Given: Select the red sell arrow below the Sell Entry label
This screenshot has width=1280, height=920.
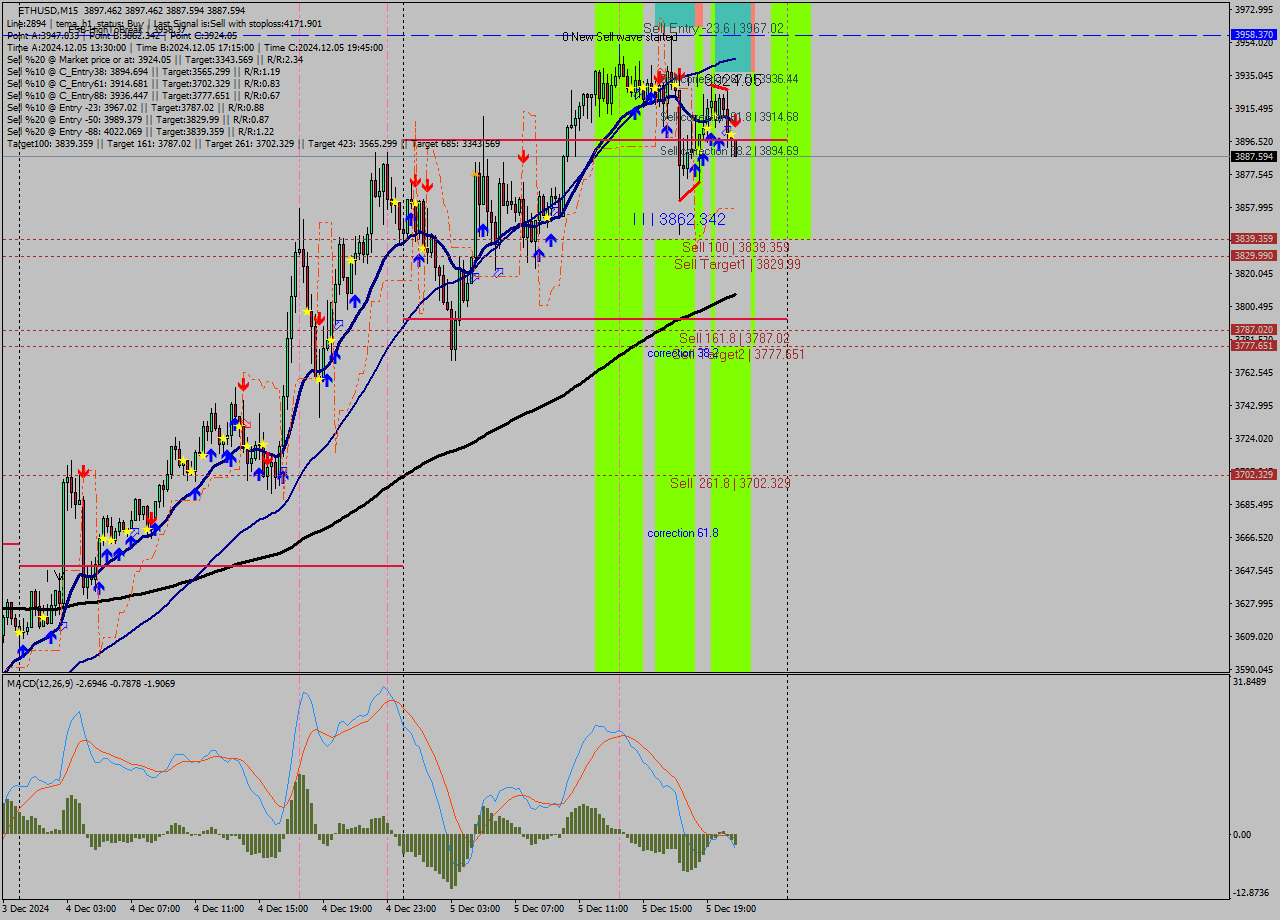Looking at the screenshot, I should tap(659, 79).
